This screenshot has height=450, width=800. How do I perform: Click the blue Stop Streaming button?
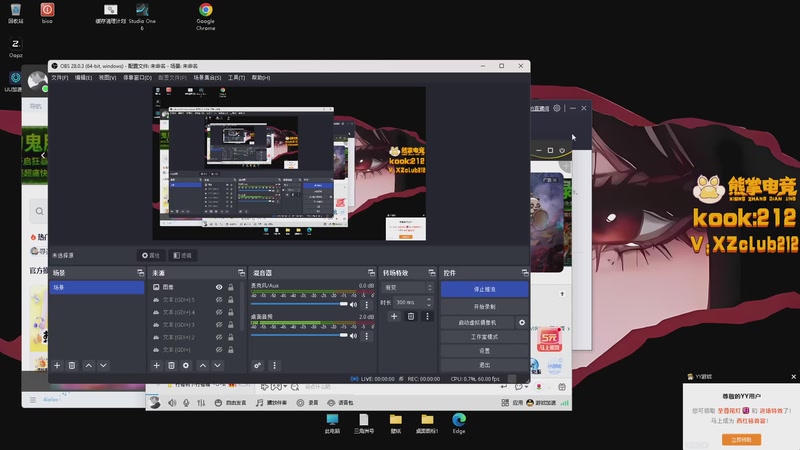pos(484,289)
